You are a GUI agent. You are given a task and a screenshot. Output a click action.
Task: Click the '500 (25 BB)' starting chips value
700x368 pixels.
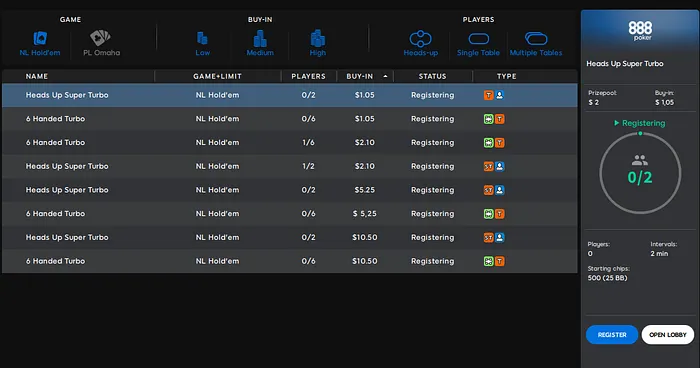607,278
